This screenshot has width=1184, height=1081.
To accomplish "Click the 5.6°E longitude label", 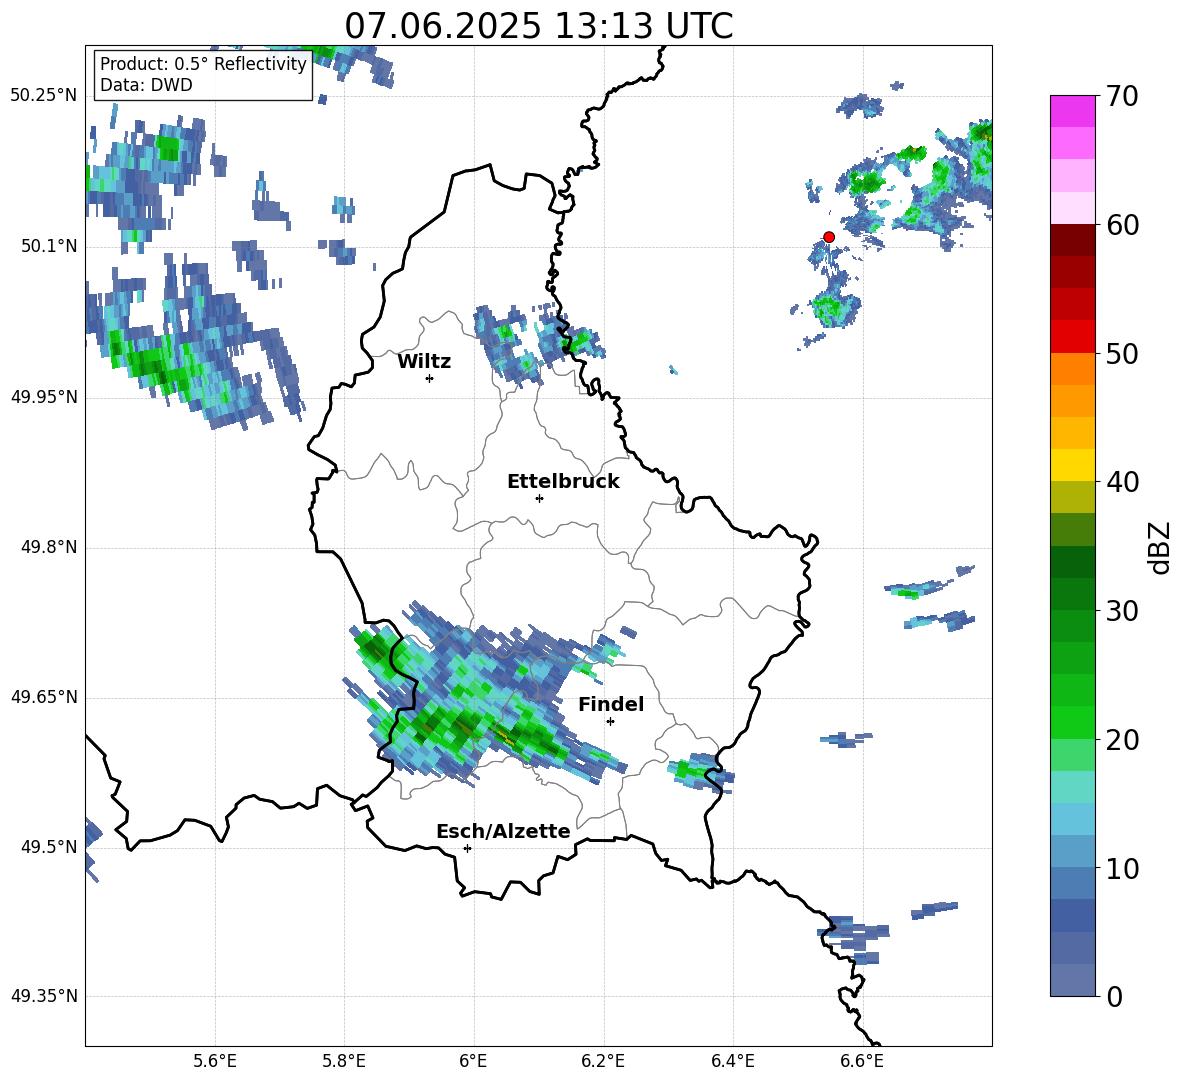I will [x=215, y=1061].
